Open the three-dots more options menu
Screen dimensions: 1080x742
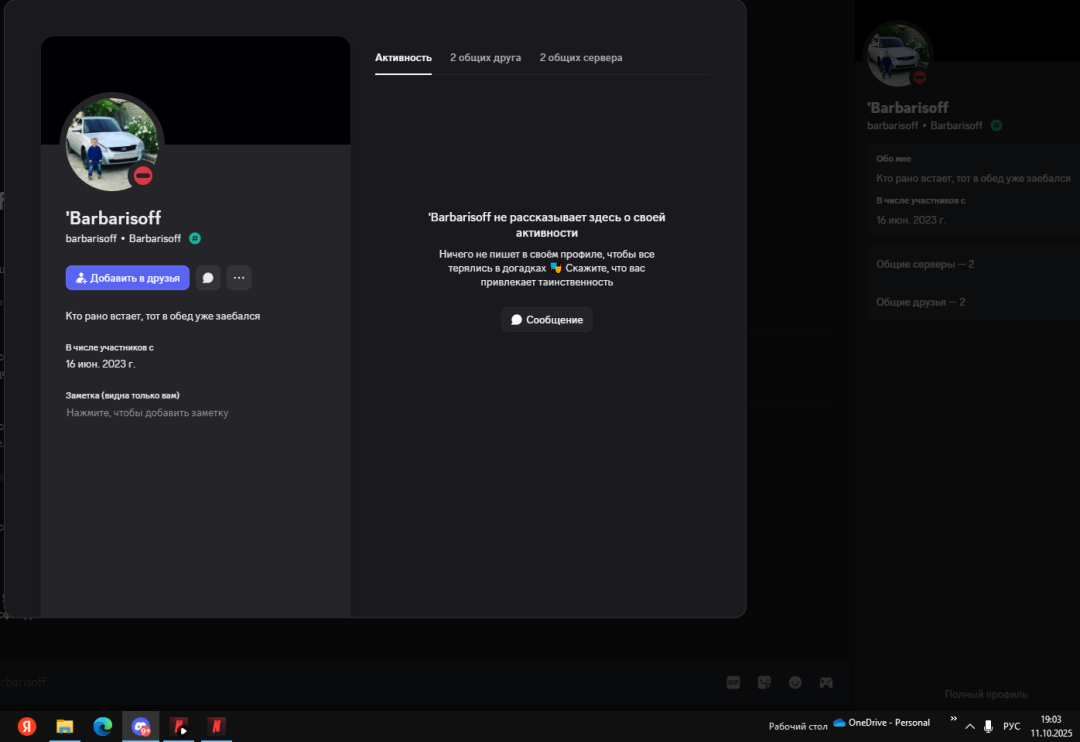[x=239, y=278]
